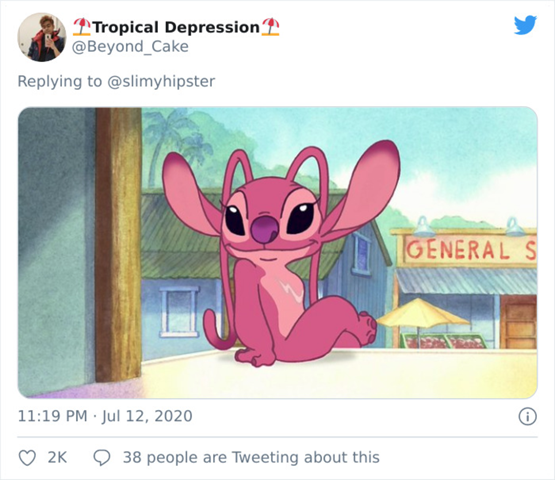Image resolution: width=555 pixels, height=480 pixels.
Task: Open "38 people are Tweeting about this"
Action: [x=251, y=457]
